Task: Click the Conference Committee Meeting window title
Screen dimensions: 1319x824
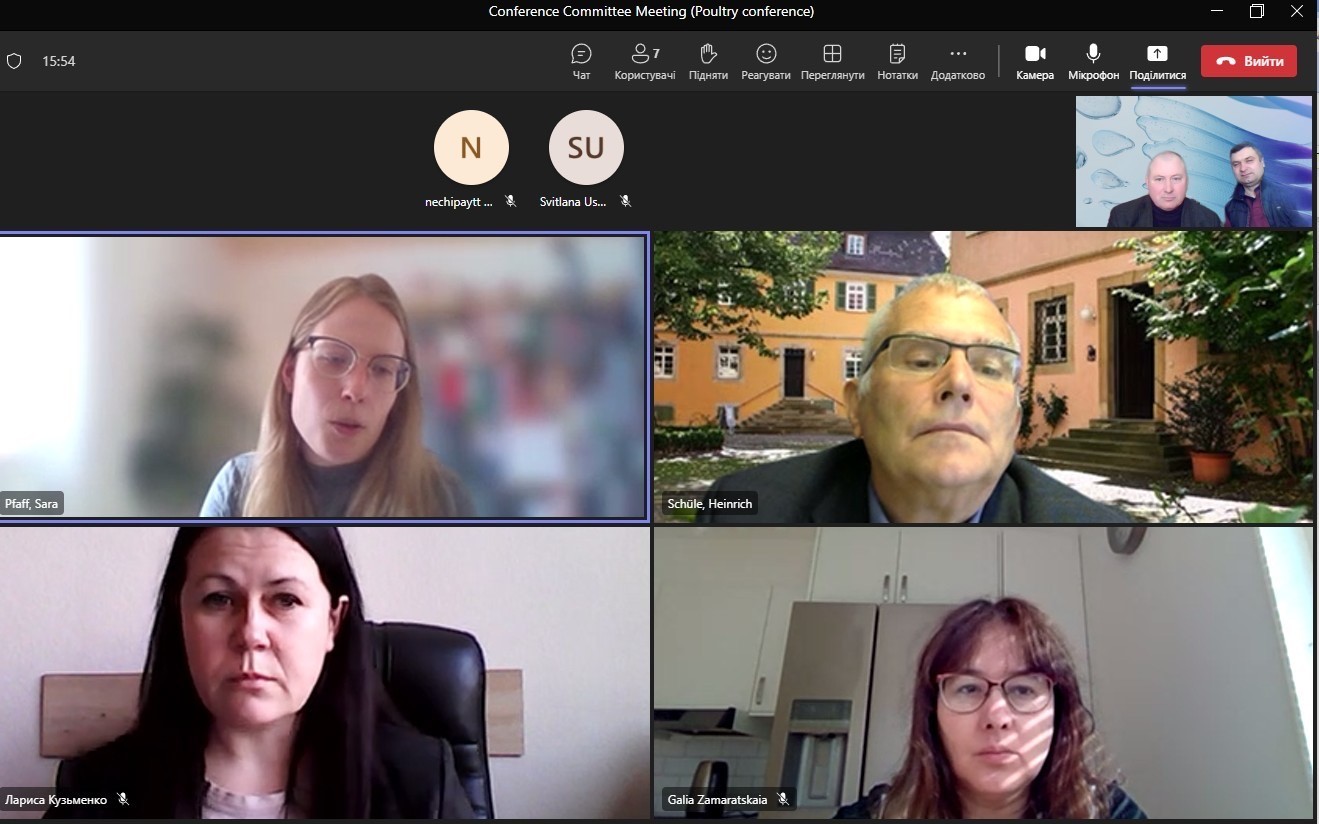Action: (651, 12)
